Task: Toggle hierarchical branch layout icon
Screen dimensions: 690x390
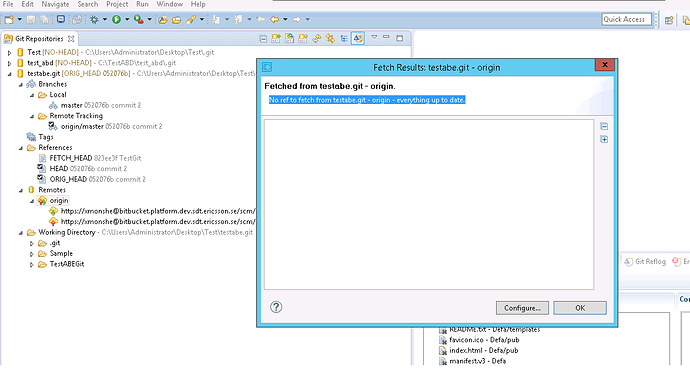Action: (x=344, y=39)
